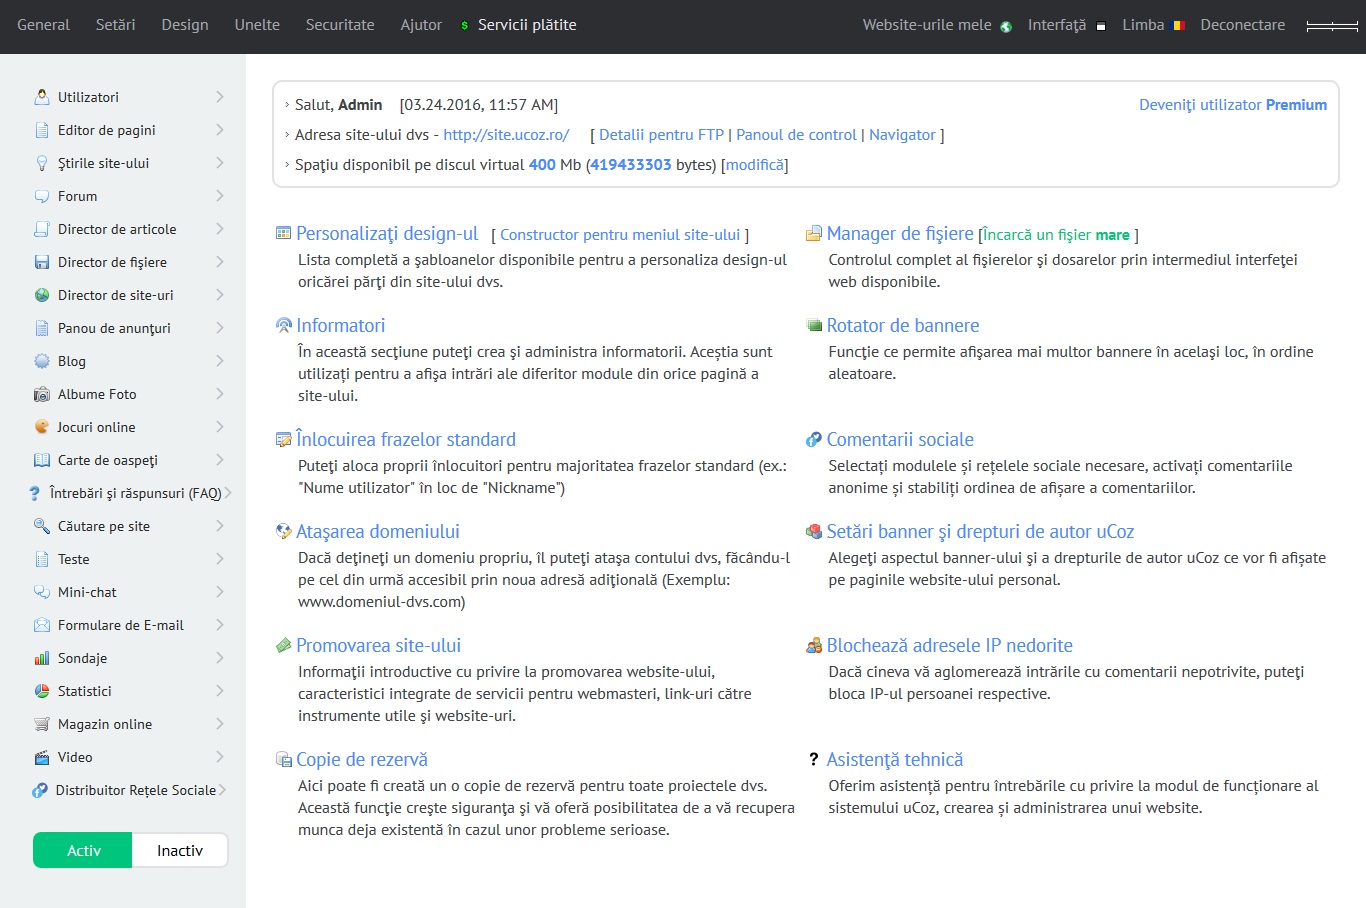Viewport: 1366px width, 908px height.
Task: Expand the Video module chevron
Action: (219, 757)
